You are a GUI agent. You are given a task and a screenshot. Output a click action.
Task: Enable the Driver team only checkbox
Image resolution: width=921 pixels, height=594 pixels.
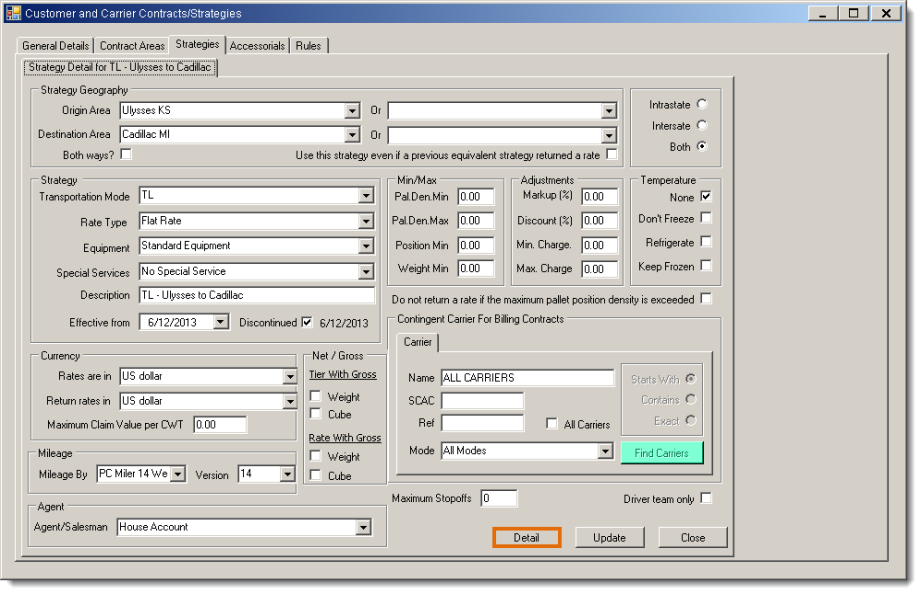click(706, 498)
